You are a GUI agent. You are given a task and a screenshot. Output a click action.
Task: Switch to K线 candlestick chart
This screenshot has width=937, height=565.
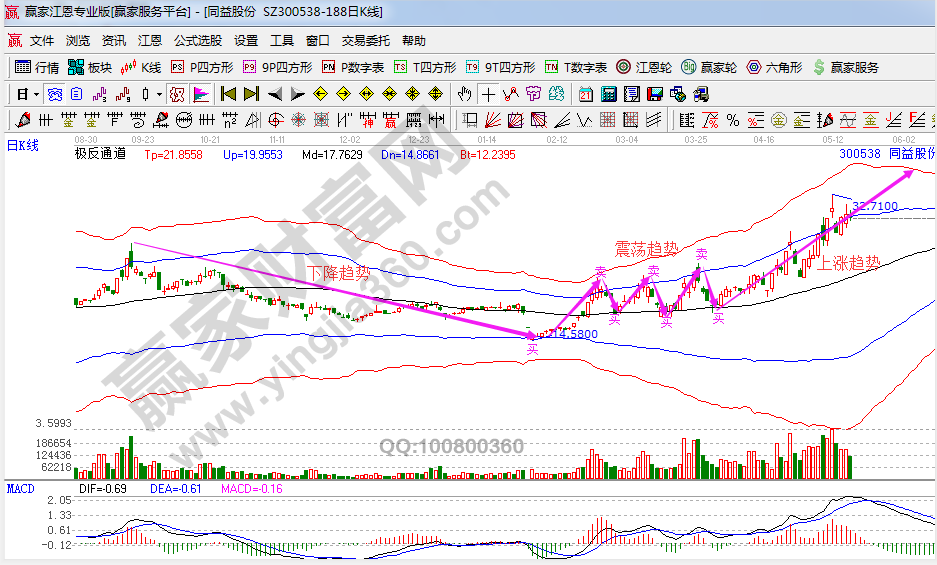point(141,68)
